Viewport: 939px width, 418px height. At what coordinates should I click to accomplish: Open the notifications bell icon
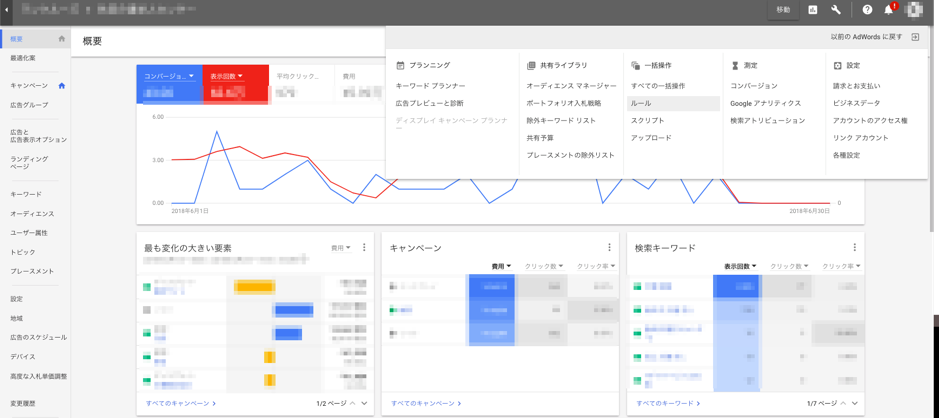point(889,10)
